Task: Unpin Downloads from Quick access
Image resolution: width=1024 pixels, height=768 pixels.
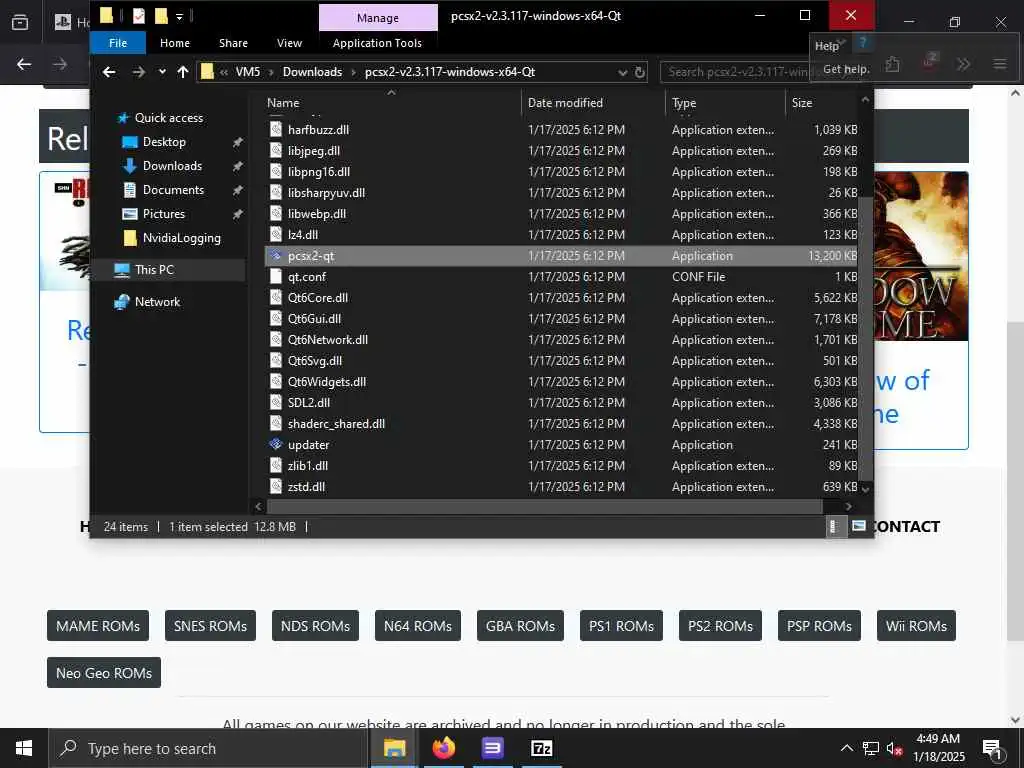Action: (x=237, y=167)
